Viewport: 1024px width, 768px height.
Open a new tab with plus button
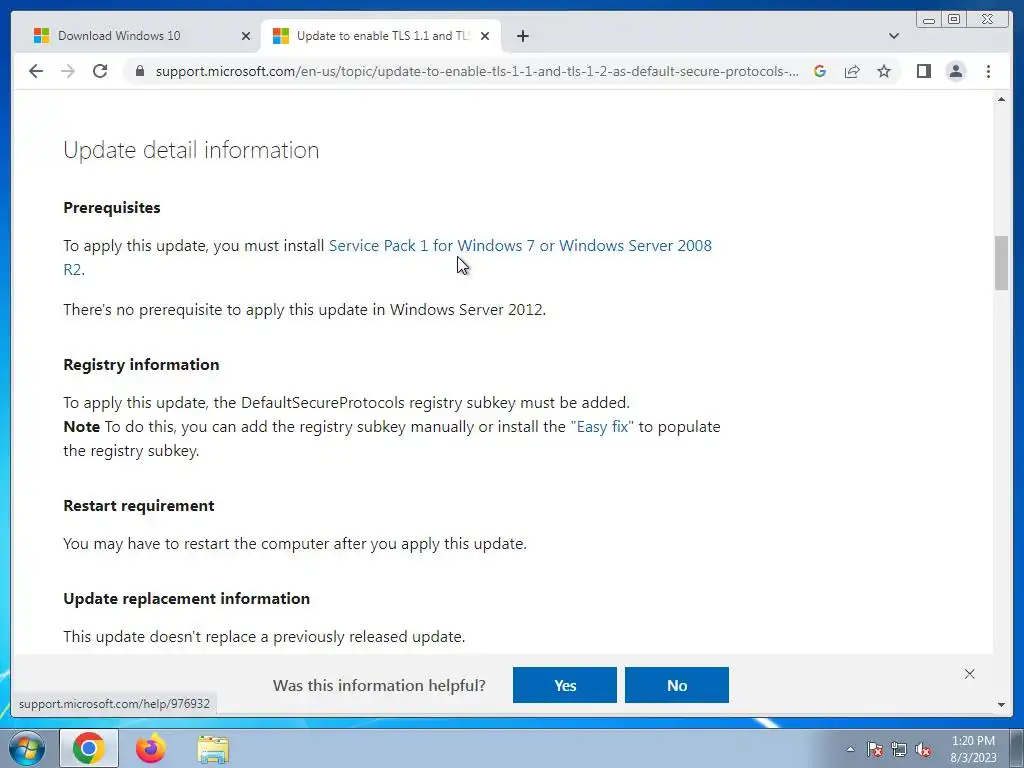click(x=522, y=36)
